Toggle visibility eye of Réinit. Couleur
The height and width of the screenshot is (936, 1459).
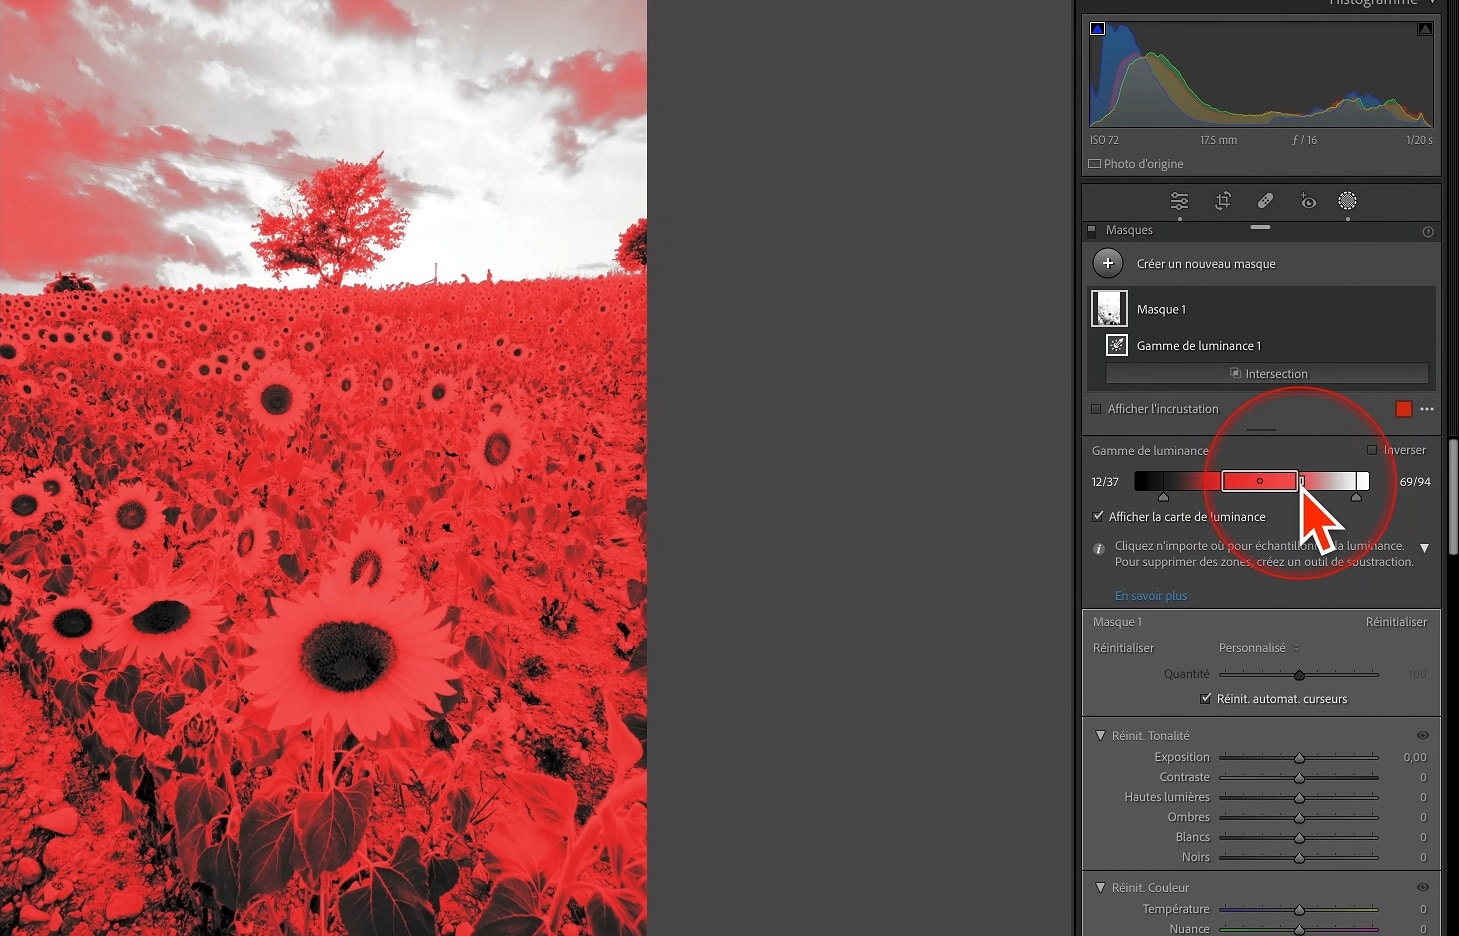(1423, 887)
